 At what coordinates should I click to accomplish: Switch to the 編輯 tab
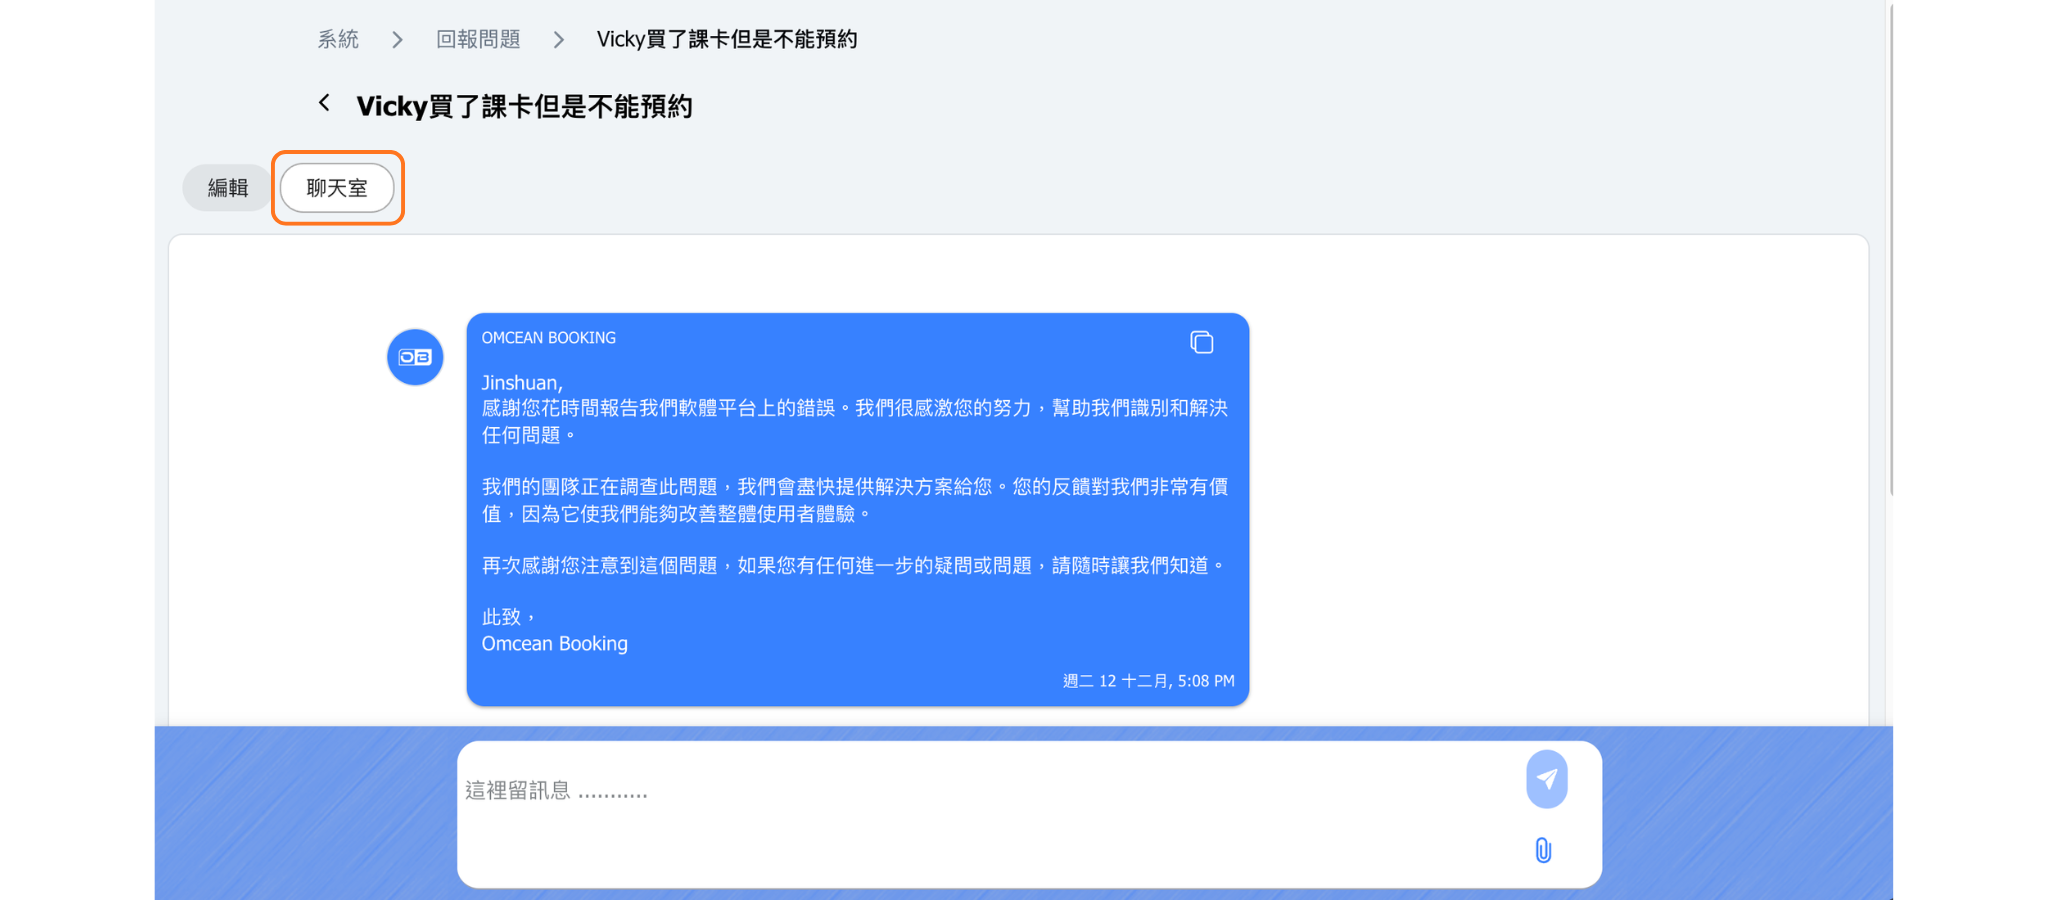(227, 188)
